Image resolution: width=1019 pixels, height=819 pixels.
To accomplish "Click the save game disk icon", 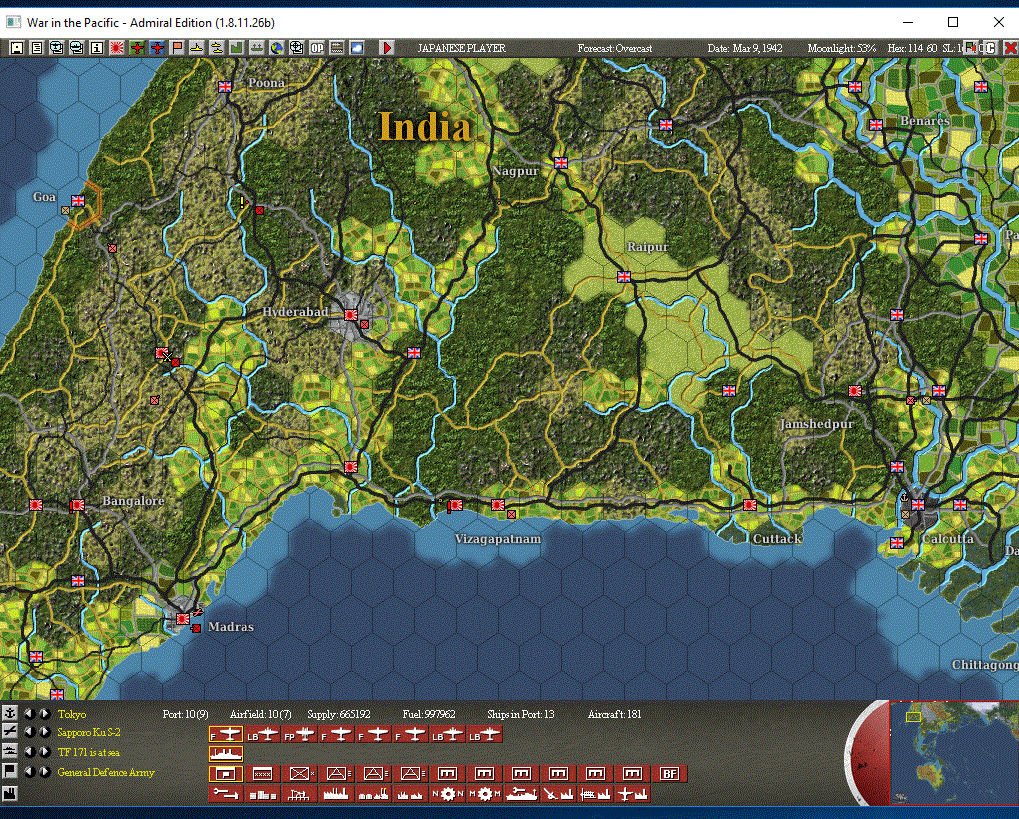I will pyautogui.click(x=17, y=47).
